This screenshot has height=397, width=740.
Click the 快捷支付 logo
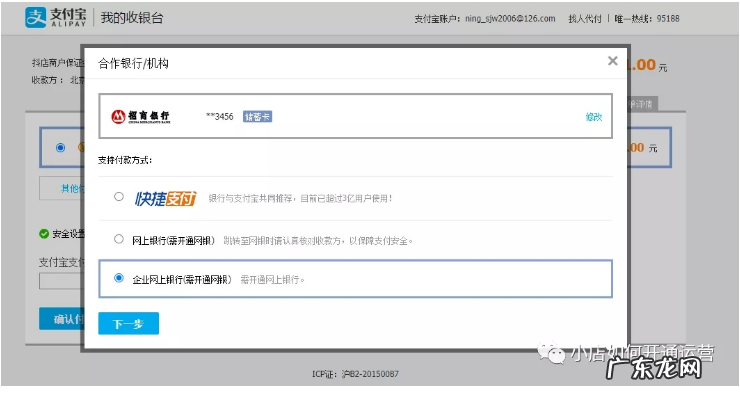(165, 199)
